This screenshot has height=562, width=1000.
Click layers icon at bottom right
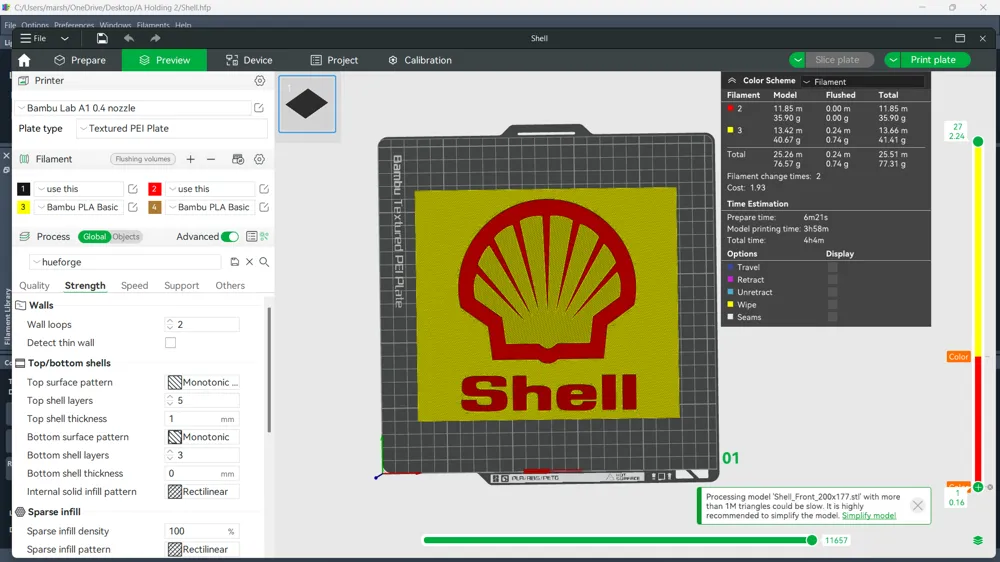click(x=978, y=540)
